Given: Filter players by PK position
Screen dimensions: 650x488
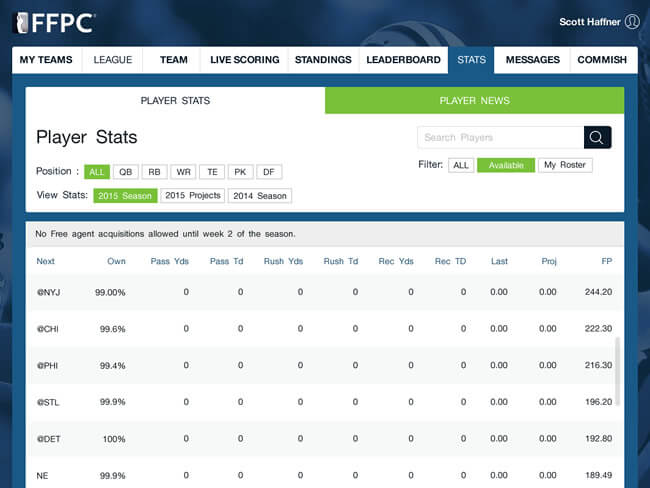Looking at the screenshot, I should click(240, 172).
